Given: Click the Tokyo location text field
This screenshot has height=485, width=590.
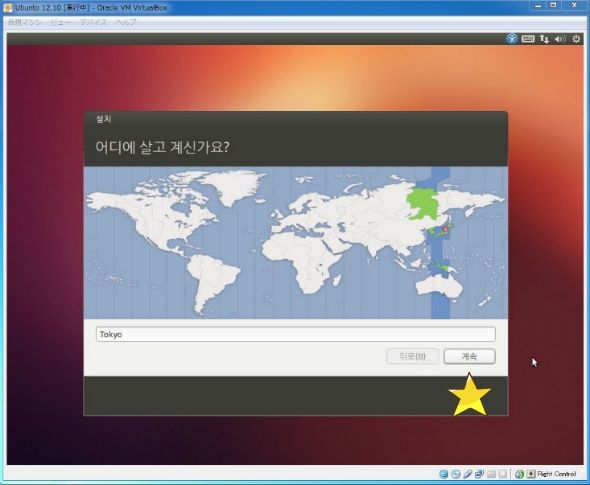Looking at the screenshot, I should pos(296,334).
